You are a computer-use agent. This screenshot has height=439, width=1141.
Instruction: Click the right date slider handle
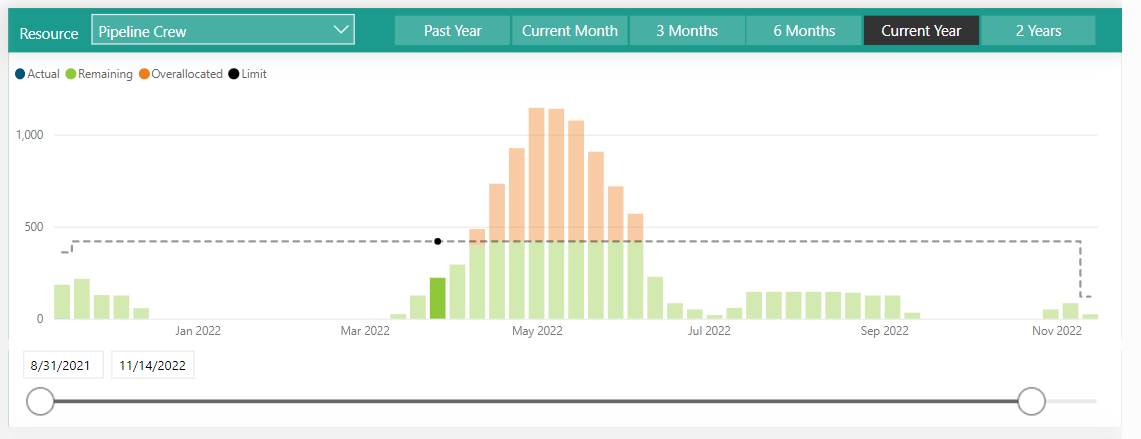coord(1031,401)
